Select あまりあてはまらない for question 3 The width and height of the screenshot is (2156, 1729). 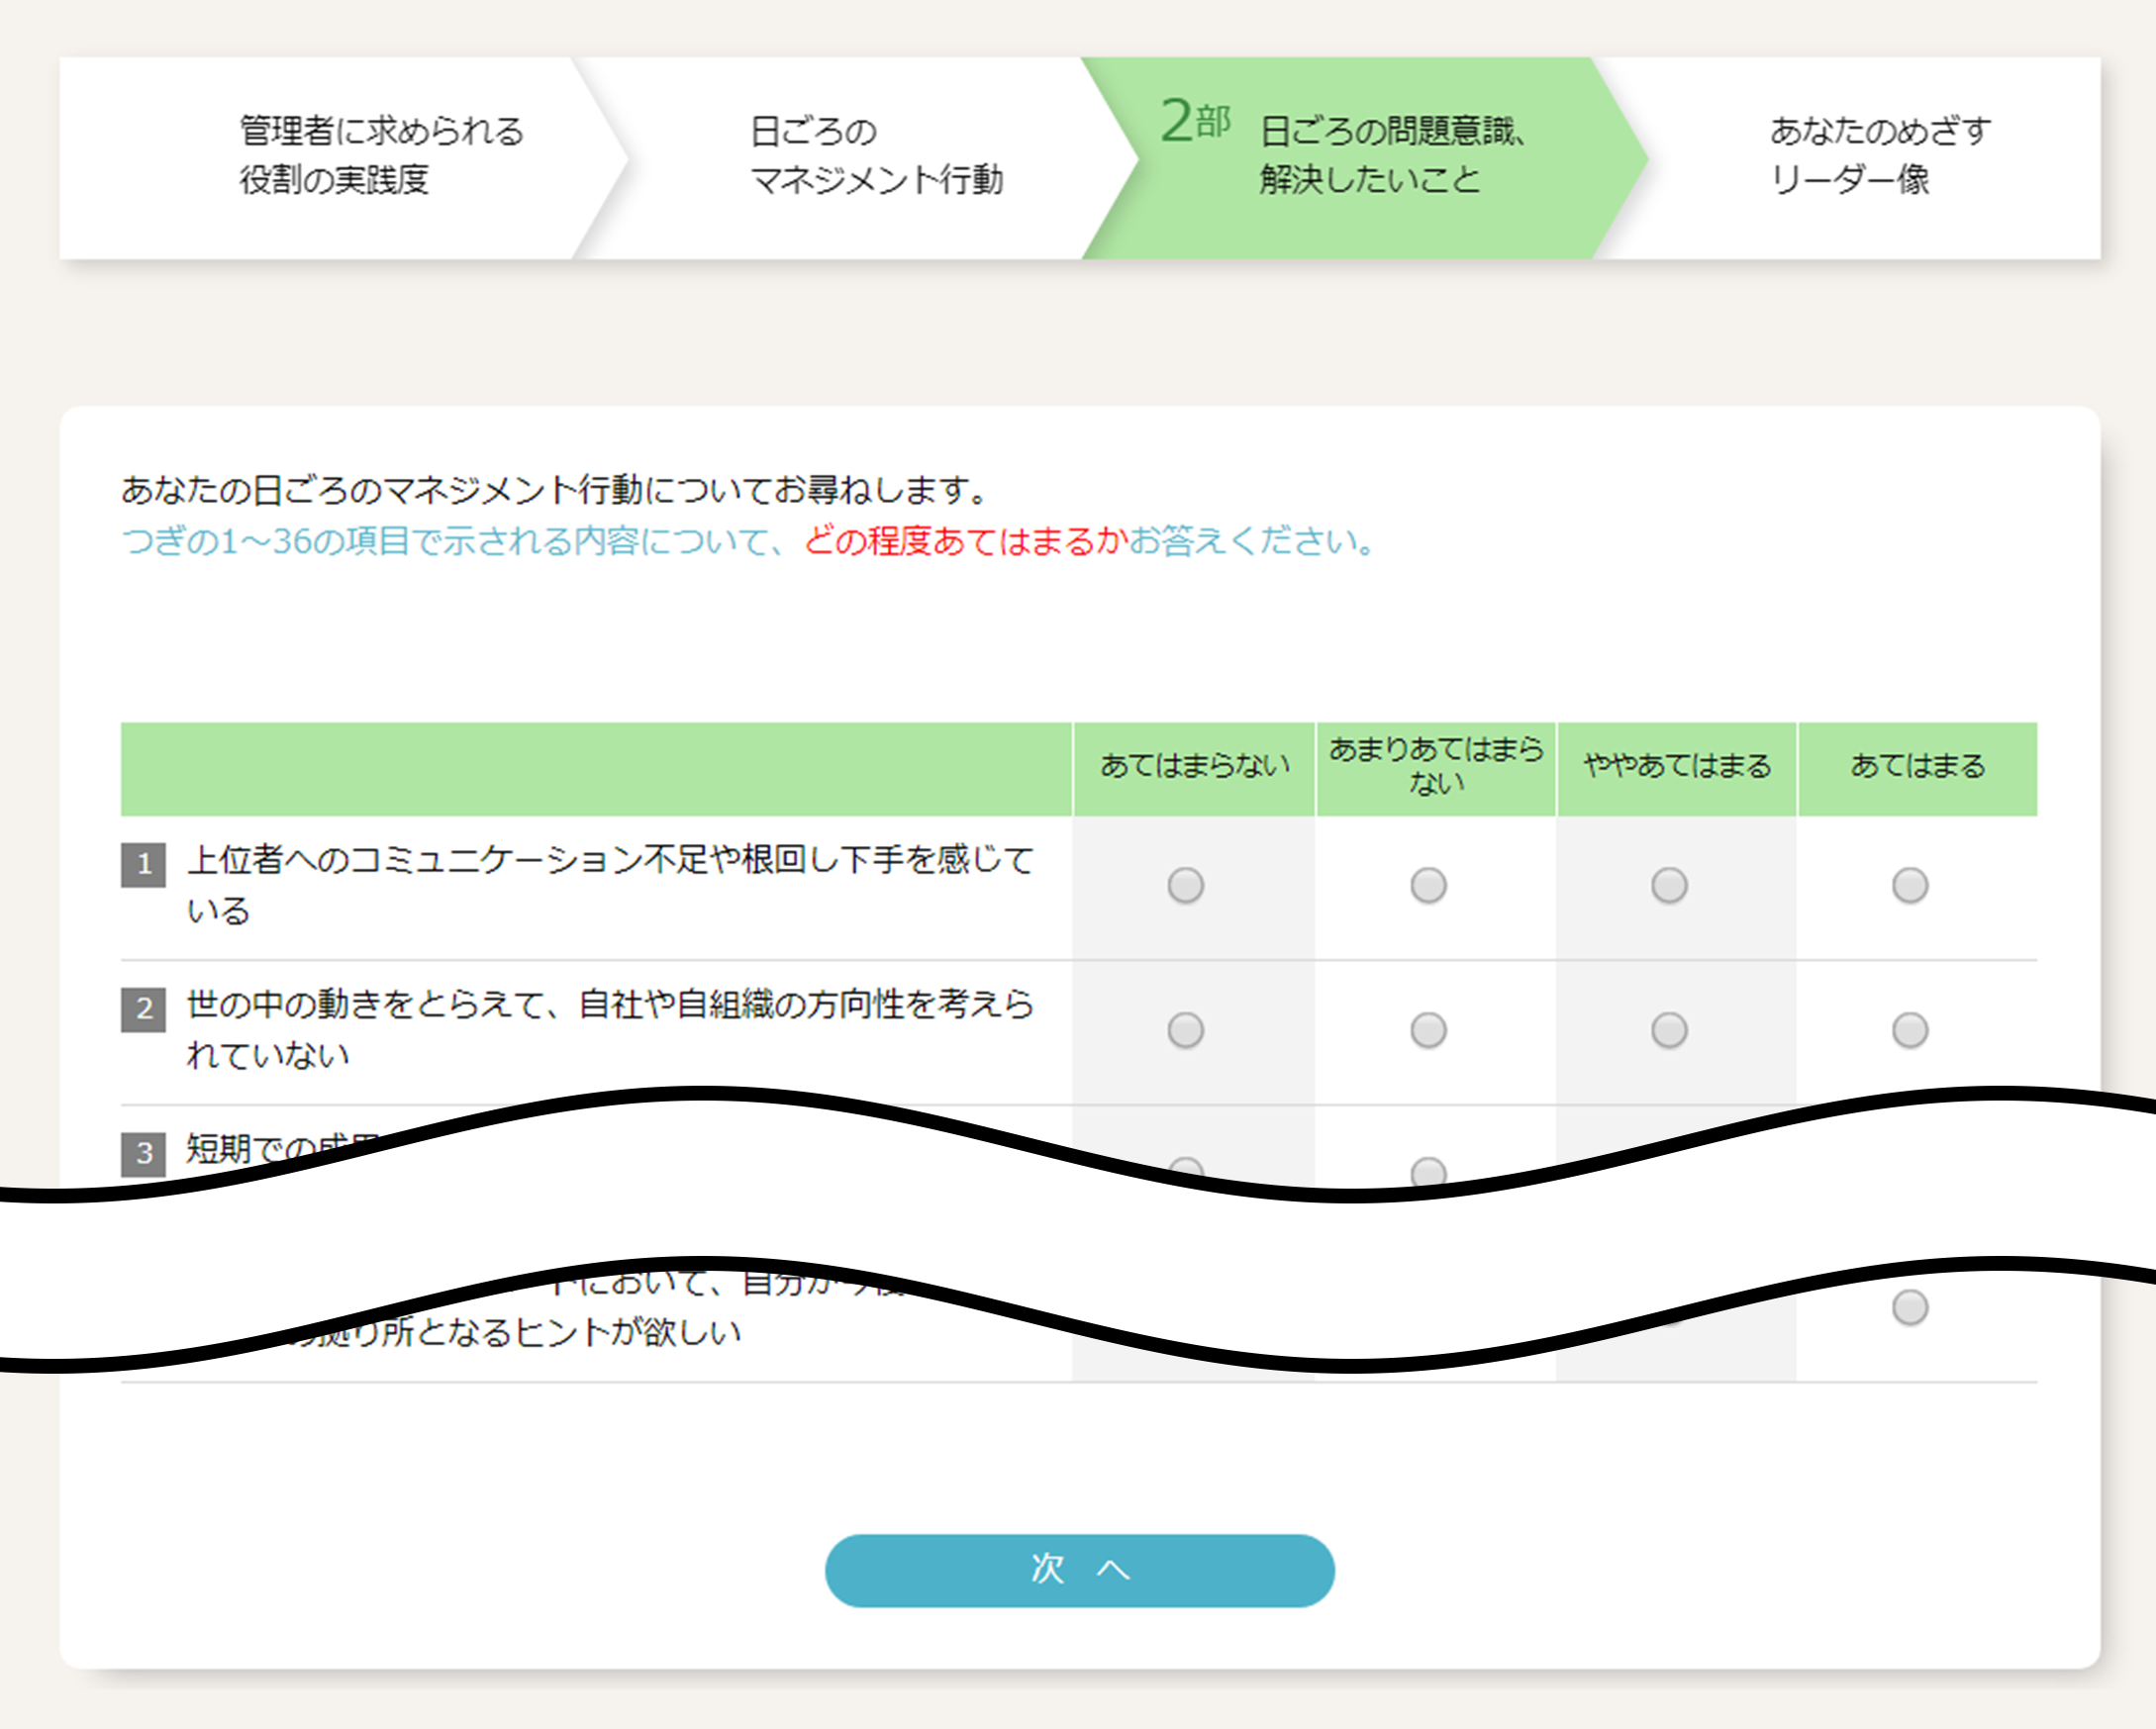[x=1428, y=1171]
